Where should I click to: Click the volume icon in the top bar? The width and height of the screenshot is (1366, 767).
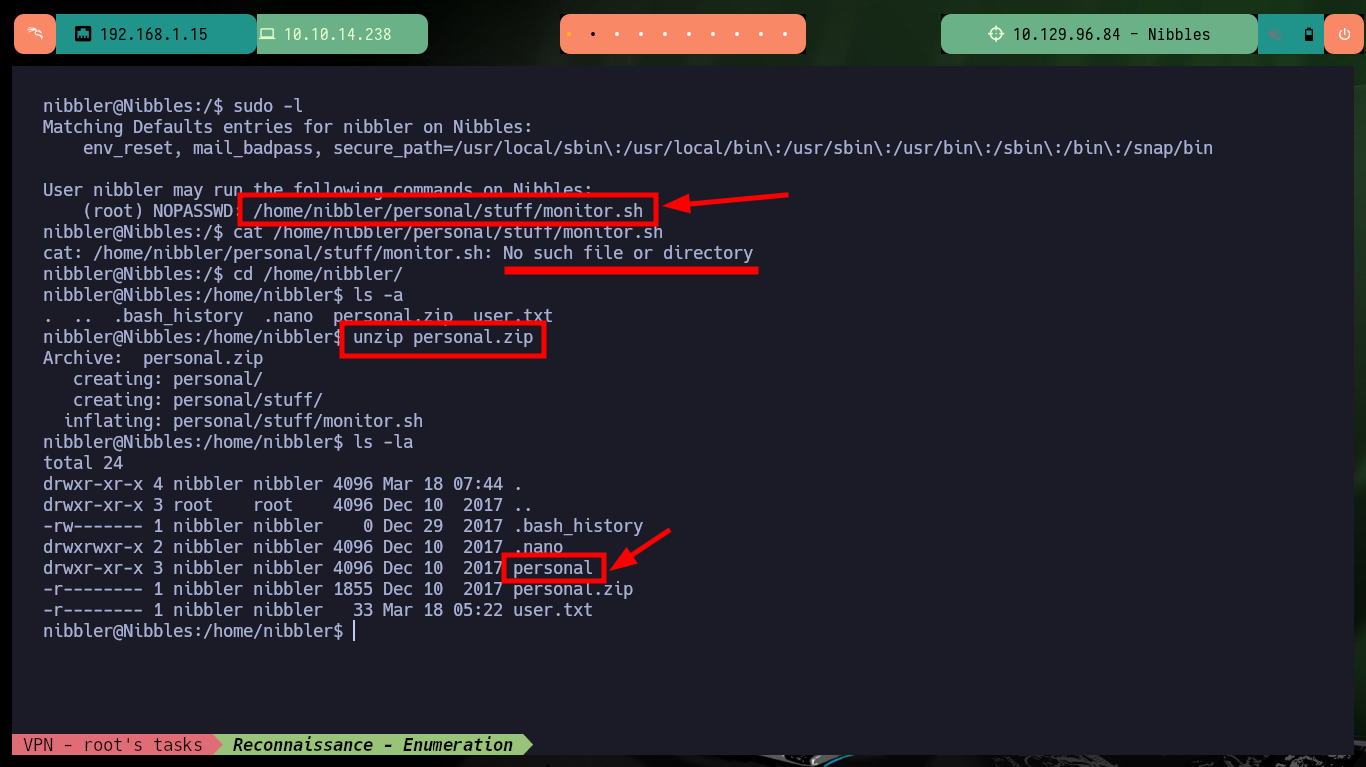1276,34
